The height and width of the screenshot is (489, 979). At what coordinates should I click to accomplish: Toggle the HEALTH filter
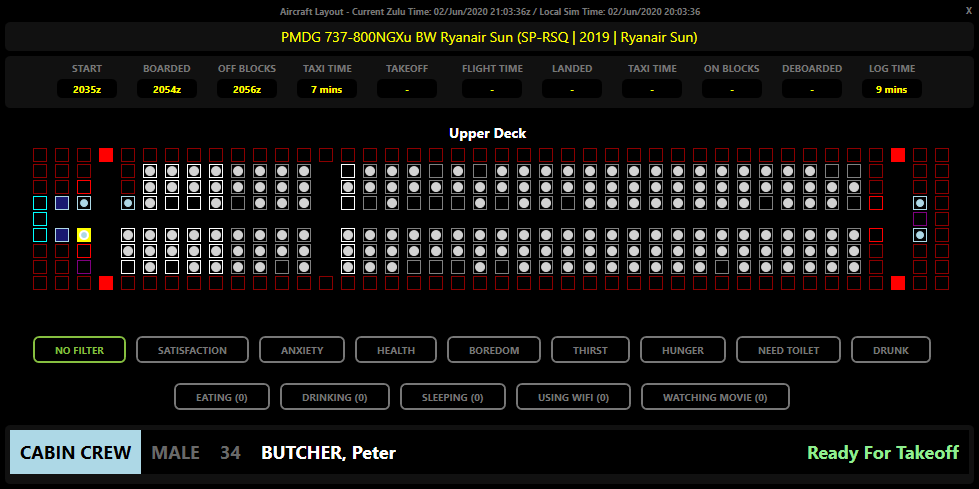[x=396, y=350]
